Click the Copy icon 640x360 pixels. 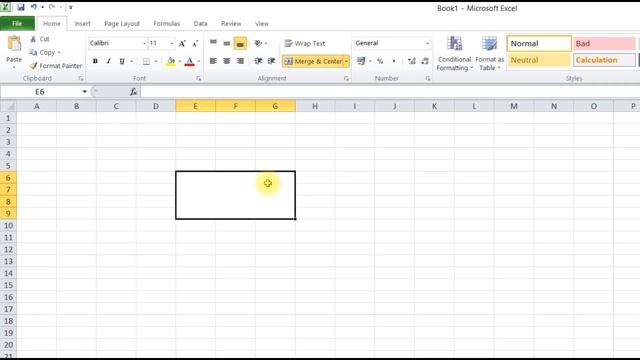point(33,52)
